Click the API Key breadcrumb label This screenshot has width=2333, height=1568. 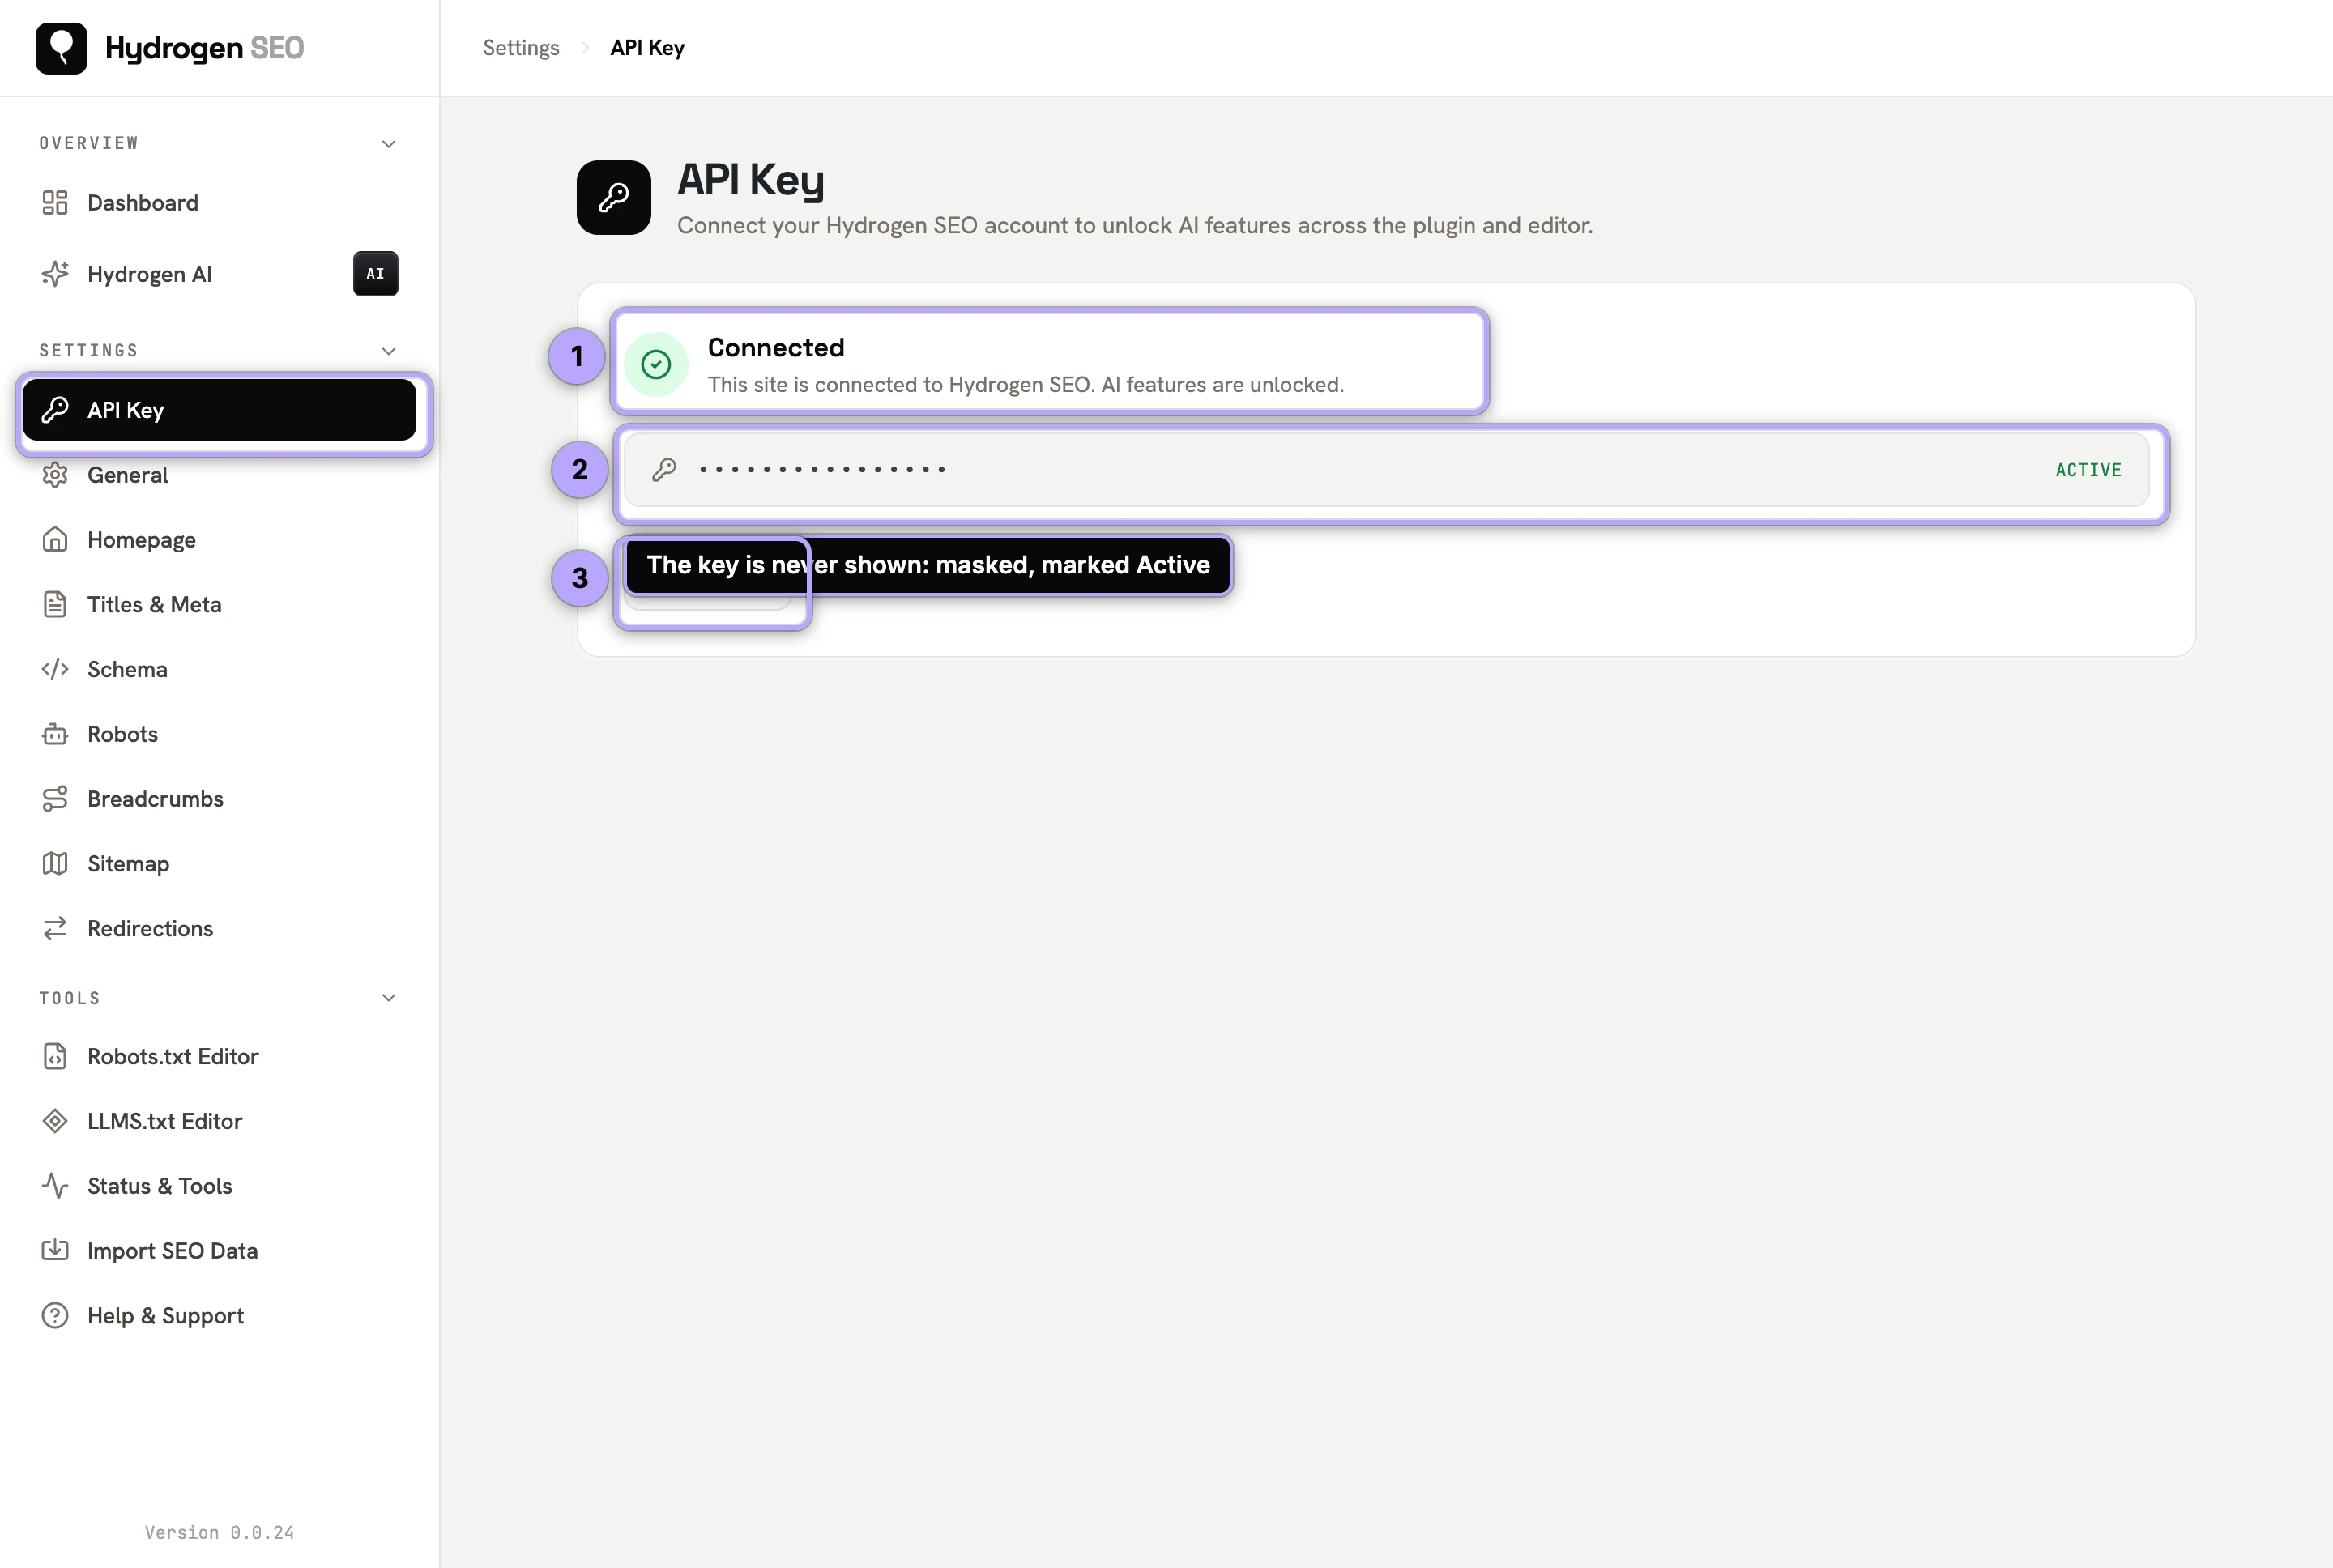pyautogui.click(x=648, y=48)
